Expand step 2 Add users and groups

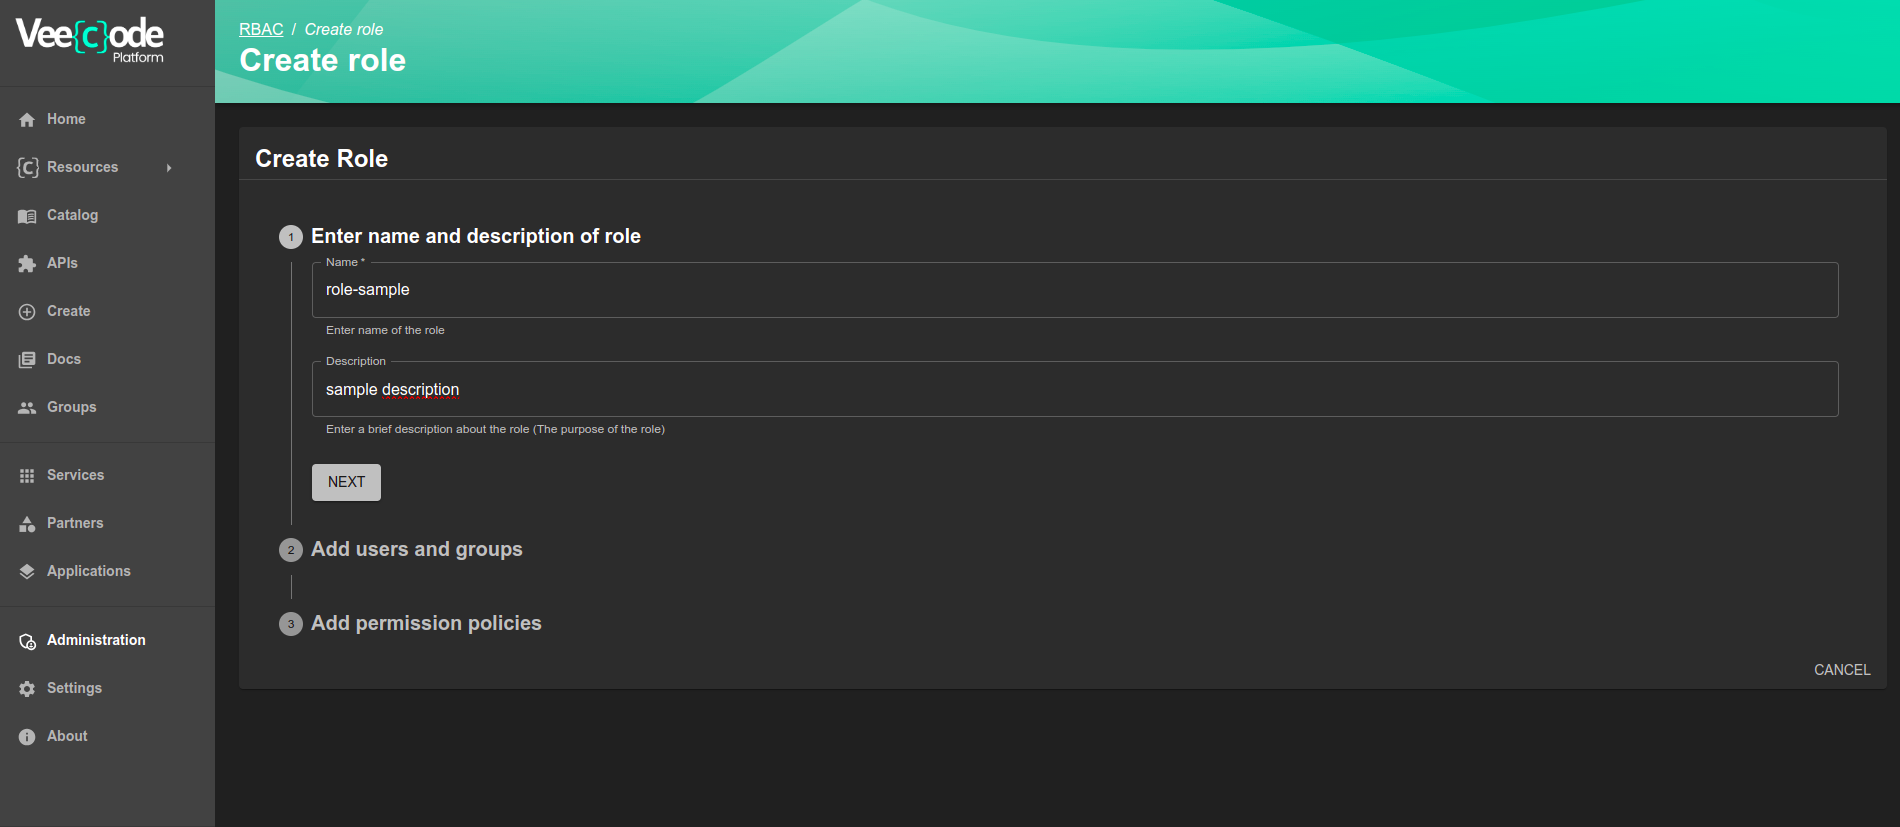(416, 549)
